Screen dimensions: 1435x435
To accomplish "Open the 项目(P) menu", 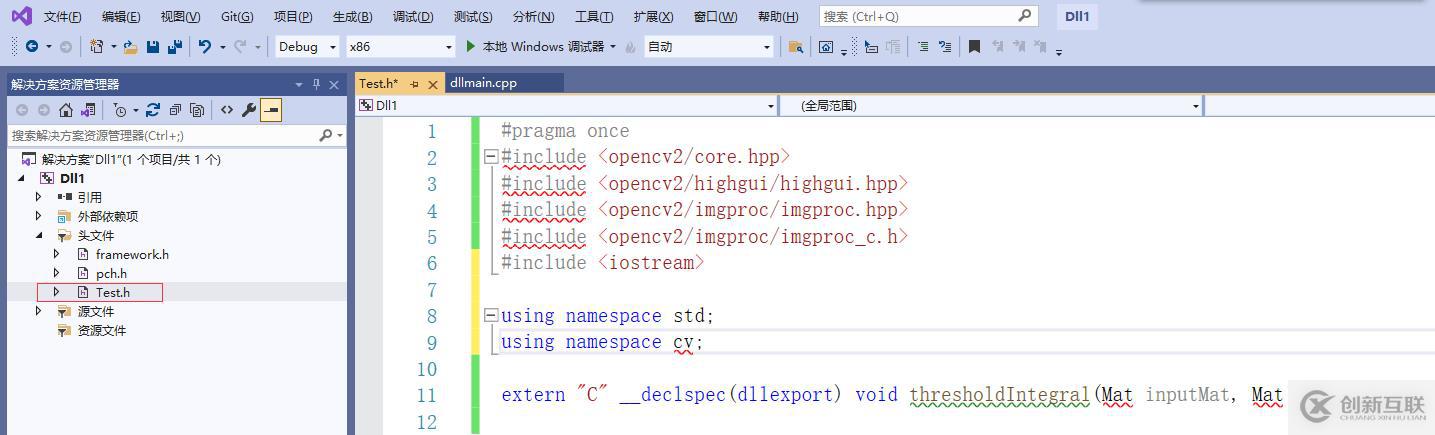I will [x=293, y=16].
